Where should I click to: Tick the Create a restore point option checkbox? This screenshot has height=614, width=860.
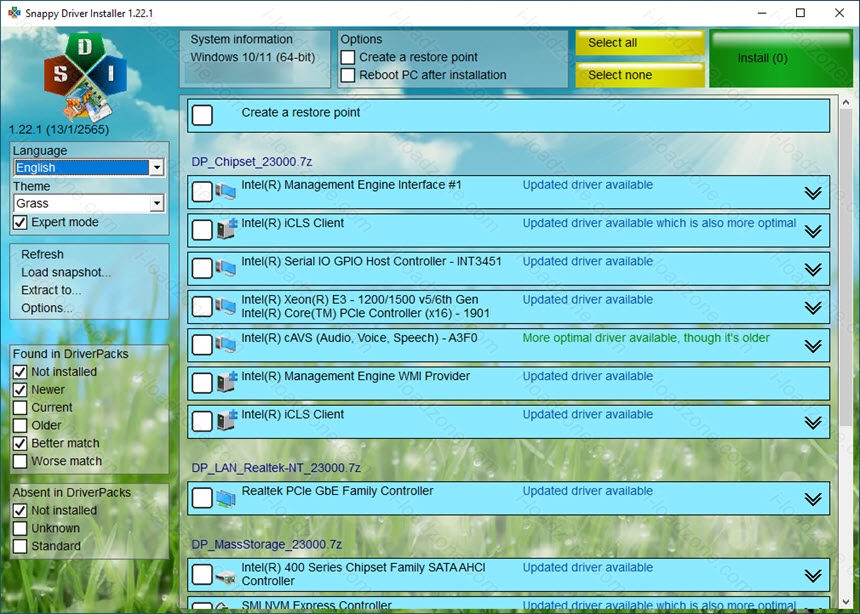[x=348, y=57]
